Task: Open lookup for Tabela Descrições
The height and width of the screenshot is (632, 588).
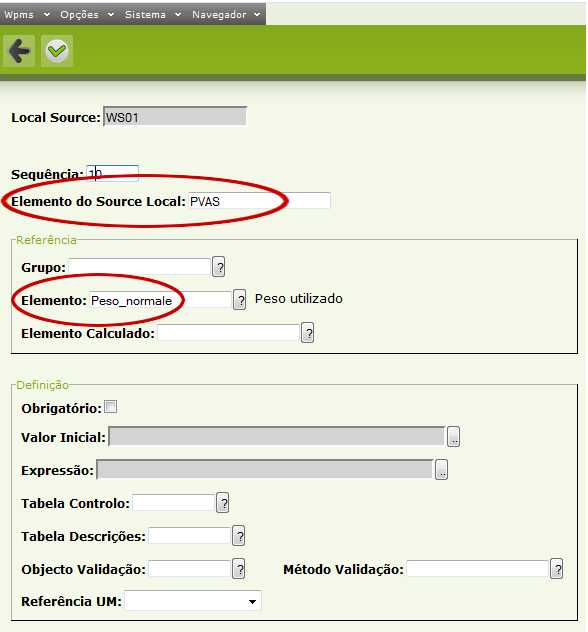Action: coord(239,536)
